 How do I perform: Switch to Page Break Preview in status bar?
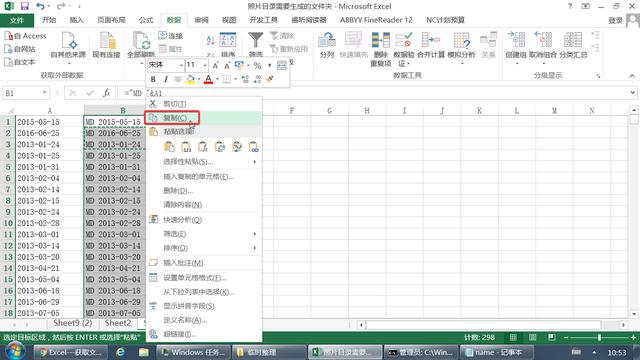pyautogui.click(x=552, y=337)
